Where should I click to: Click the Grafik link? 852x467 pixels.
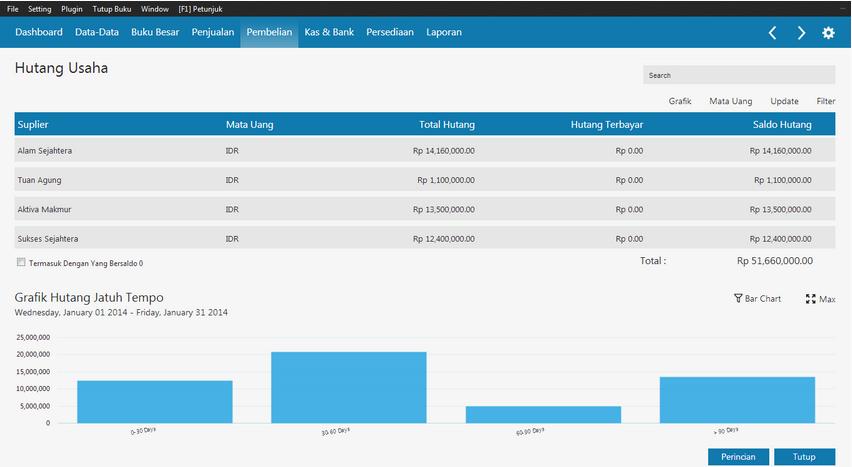tap(680, 101)
